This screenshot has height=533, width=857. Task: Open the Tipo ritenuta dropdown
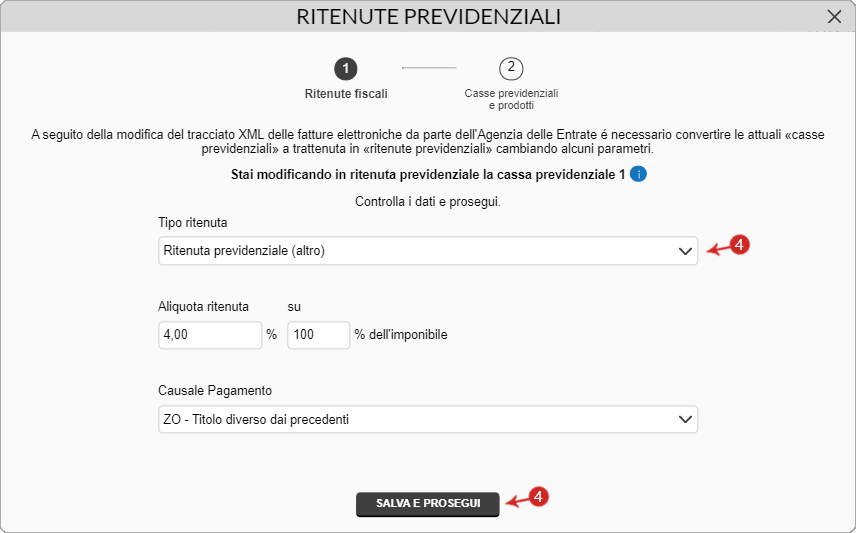(x=428, y=251)
